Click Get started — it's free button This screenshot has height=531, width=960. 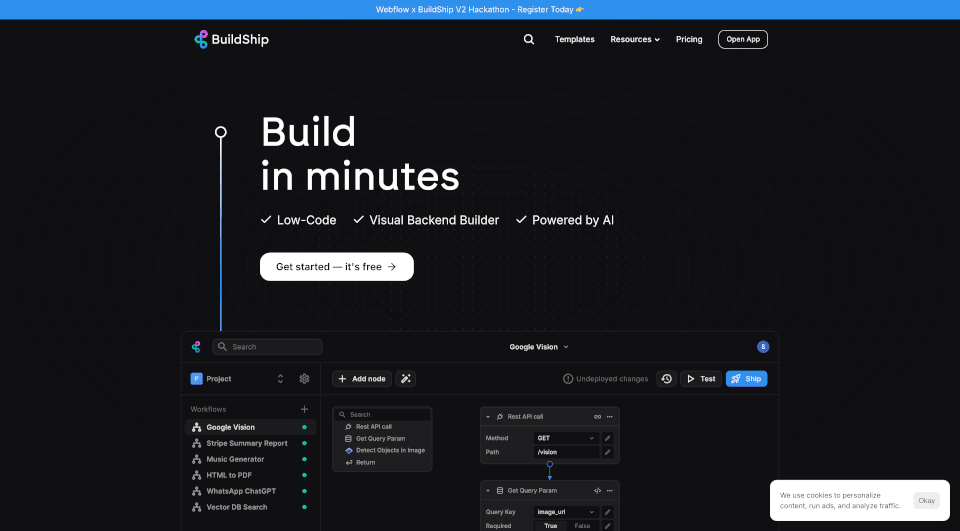(x=336, y=267)
